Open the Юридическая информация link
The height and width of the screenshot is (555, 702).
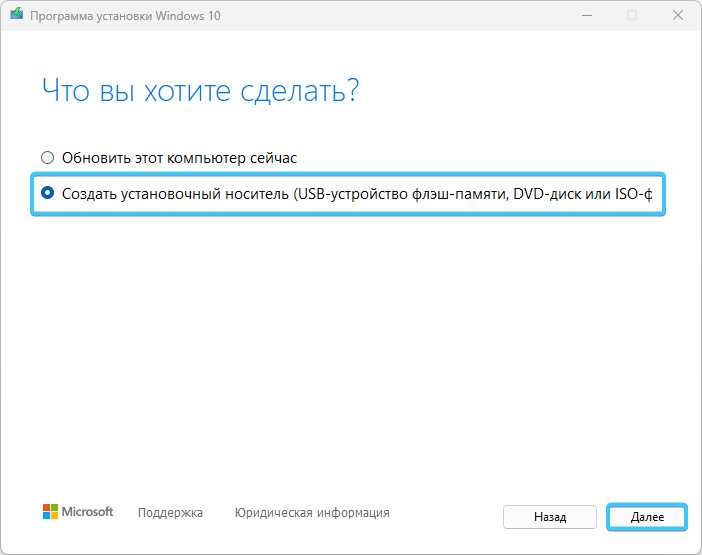[312, 512]
